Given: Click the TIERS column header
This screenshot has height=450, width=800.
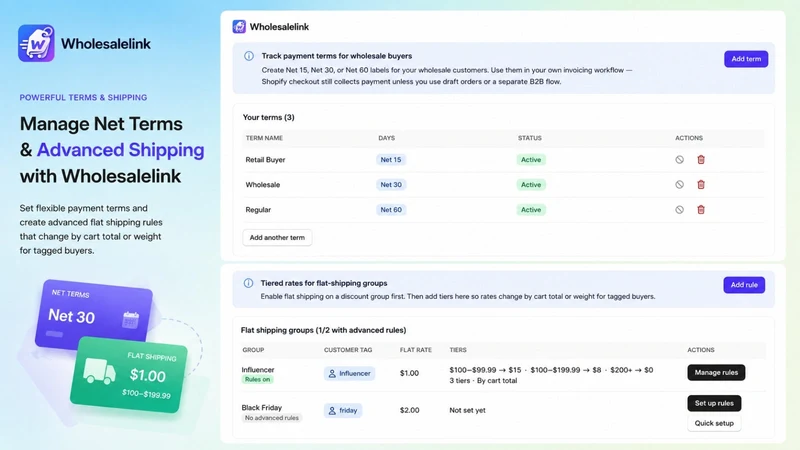Looking at the screenshot, I should click(x=458, y=350).
